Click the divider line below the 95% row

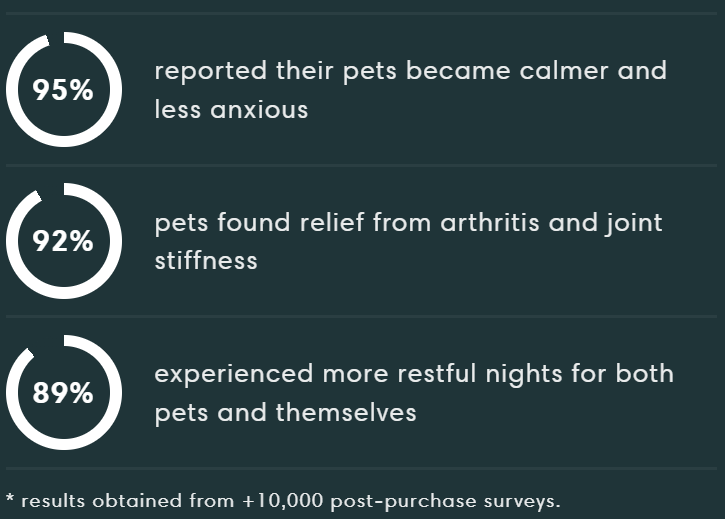pyautogui.click(x=361, y=165)
